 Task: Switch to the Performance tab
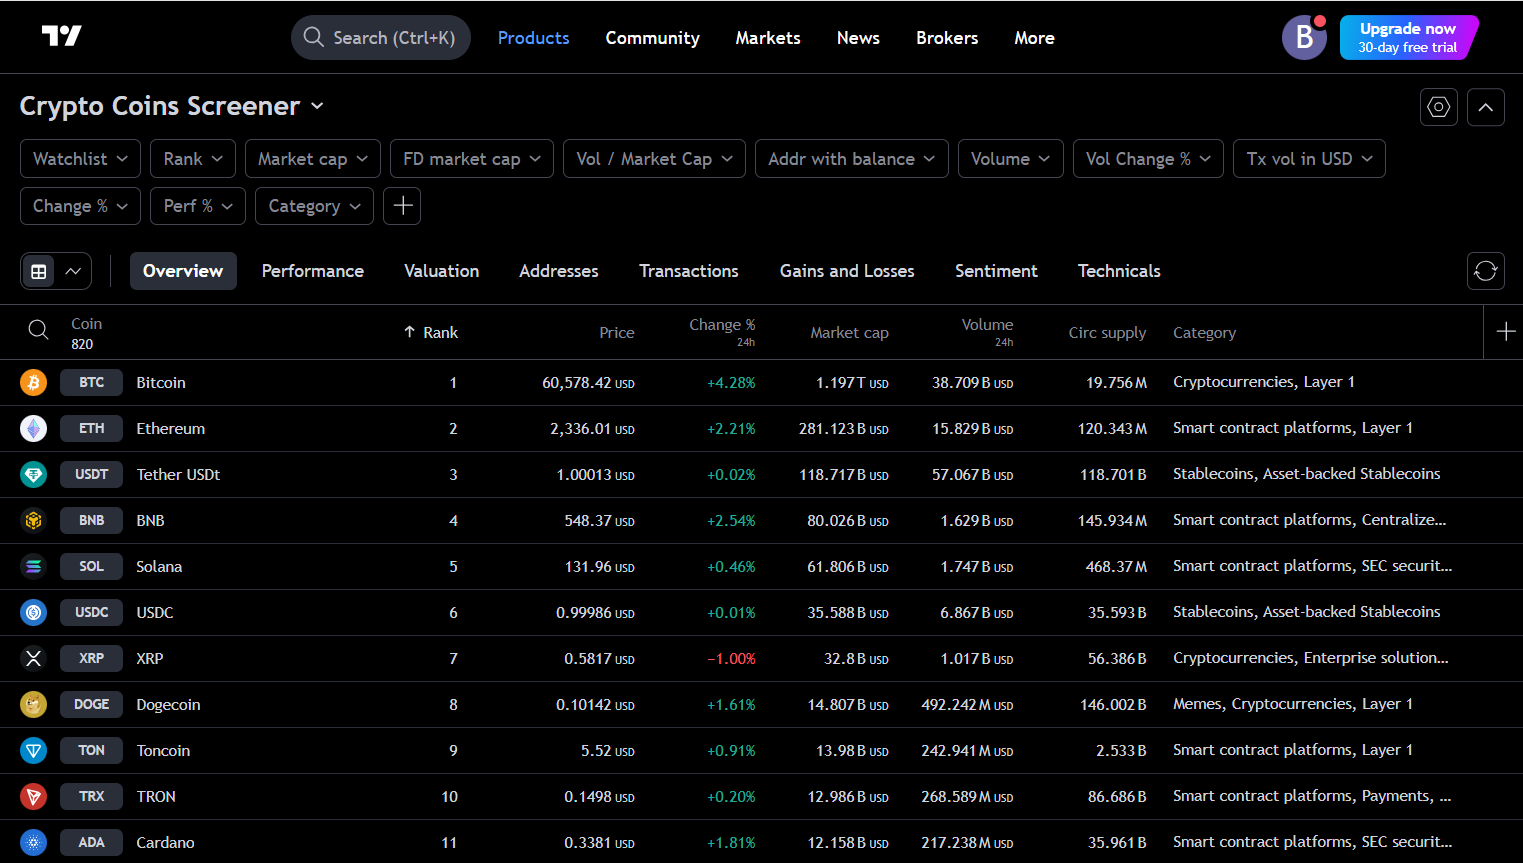[313, 271]
